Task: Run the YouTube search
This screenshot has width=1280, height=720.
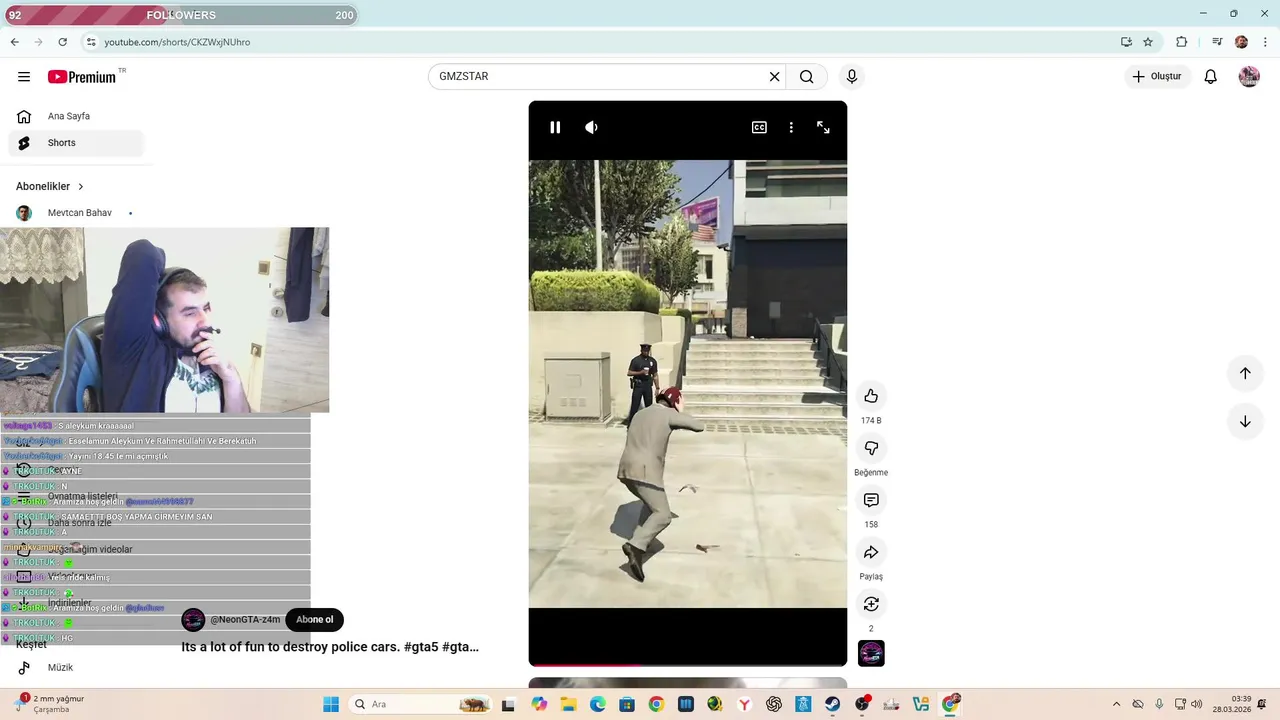Action: (807, 77)
